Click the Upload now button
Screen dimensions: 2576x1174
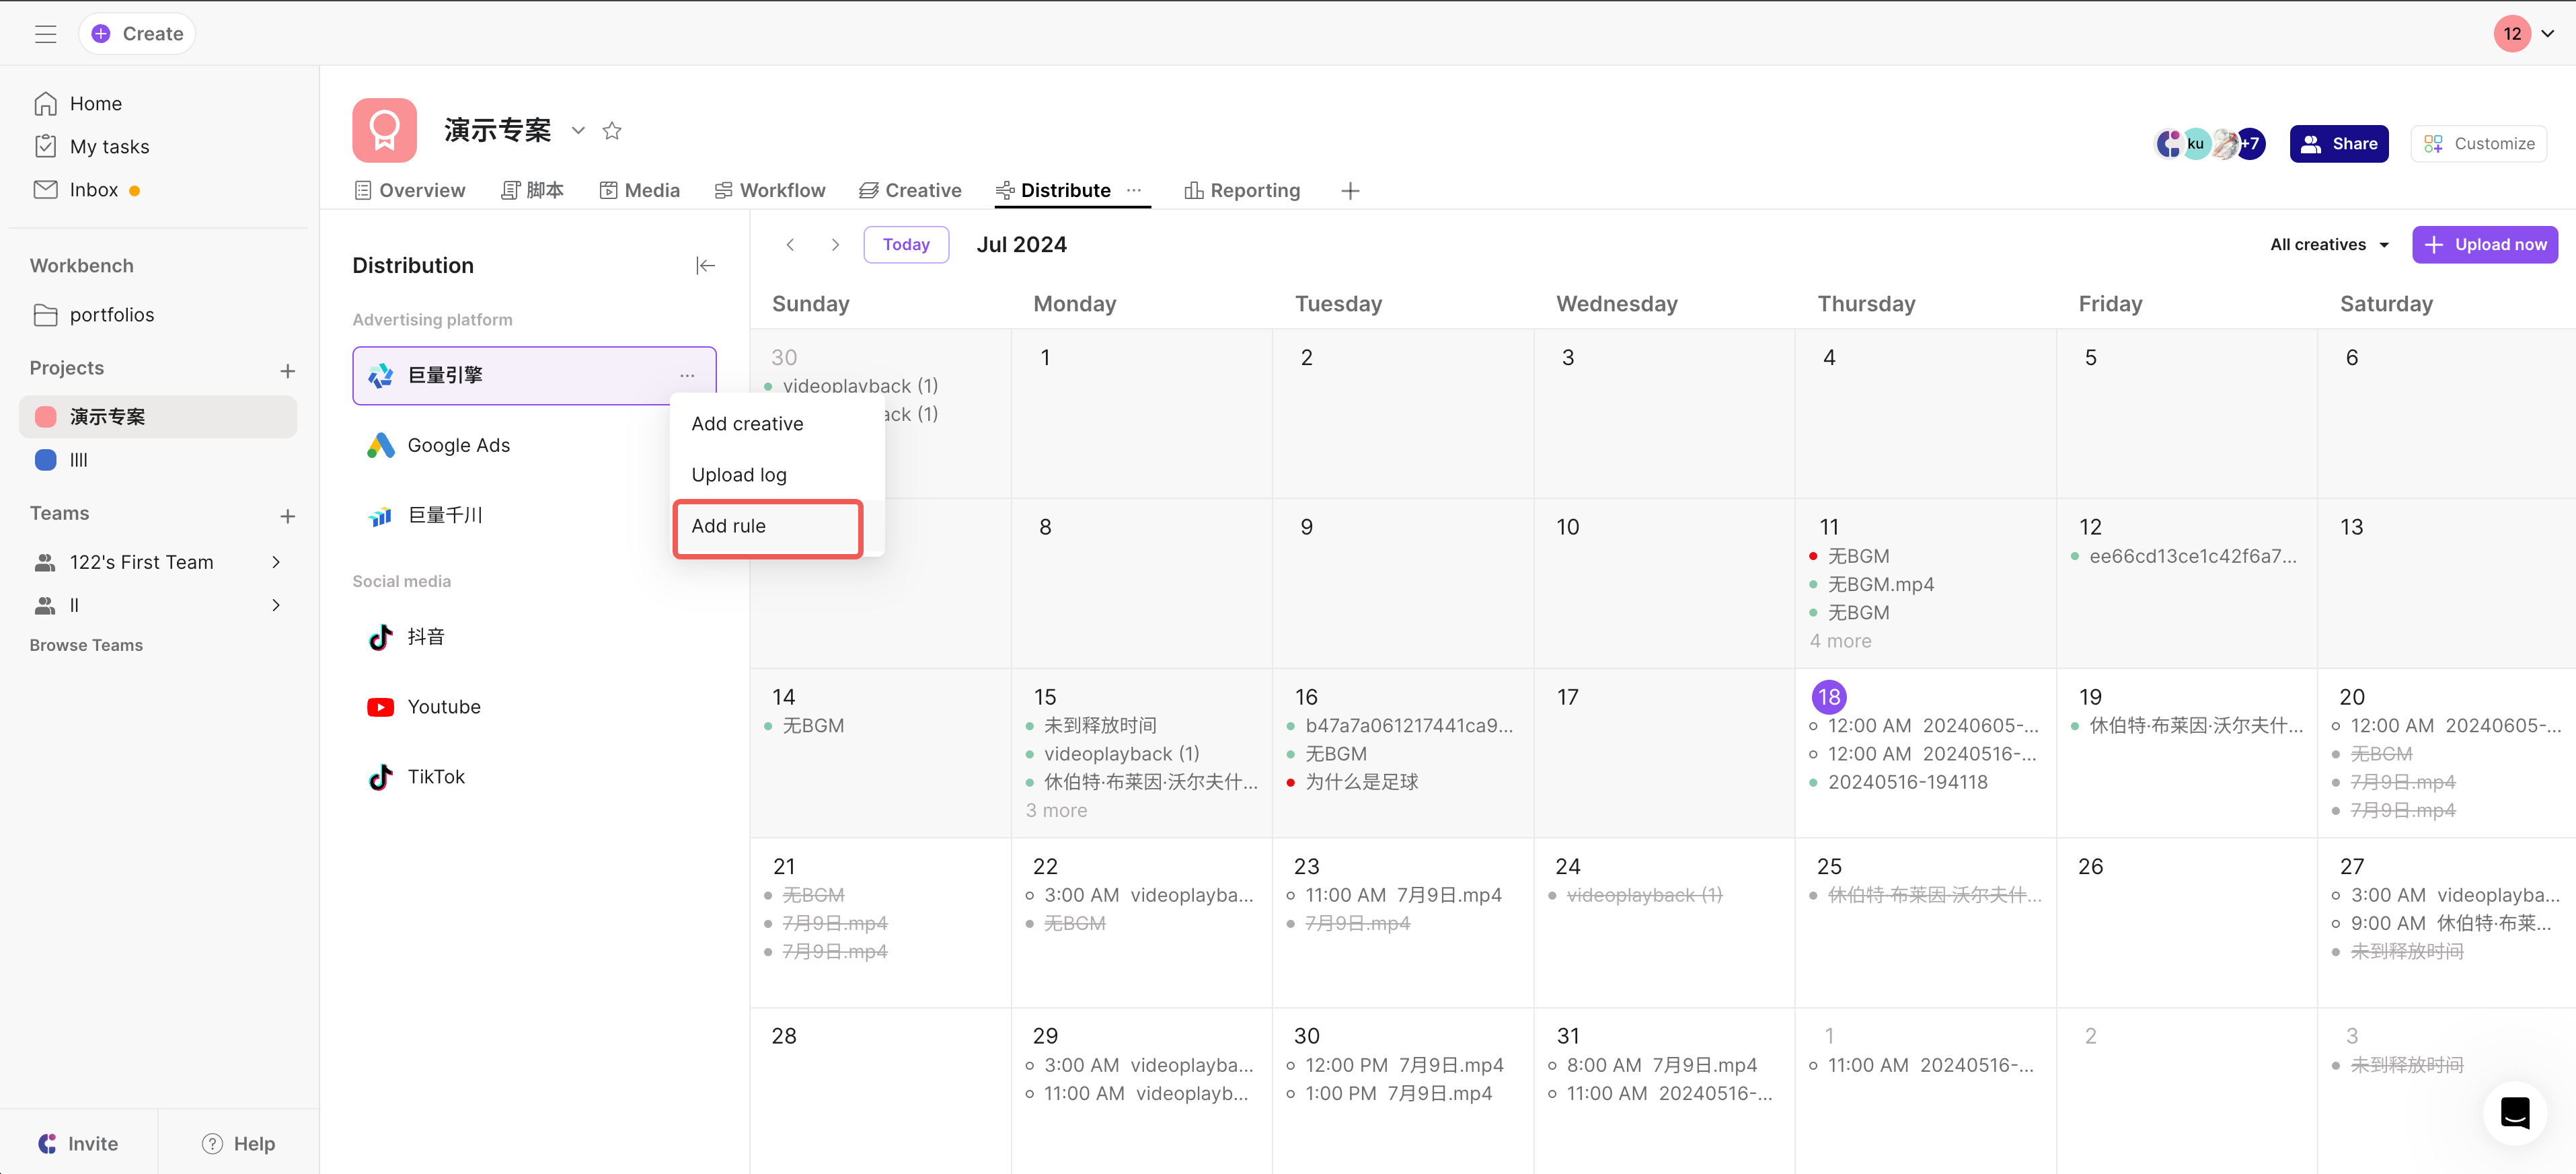click(2484, 245)
